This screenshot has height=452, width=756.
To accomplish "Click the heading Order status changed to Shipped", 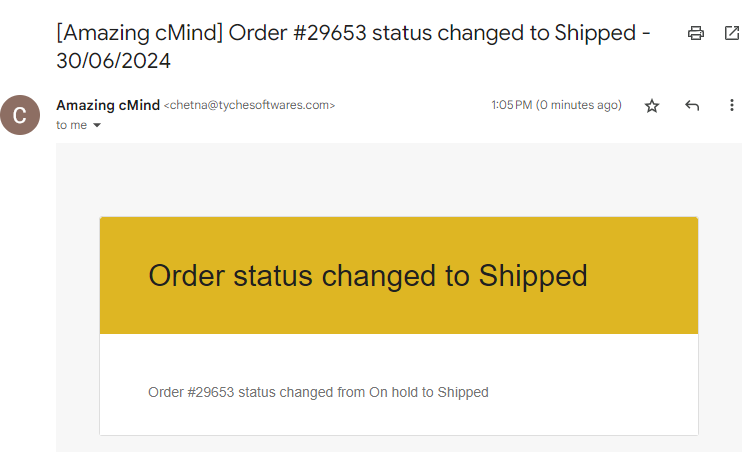I will [368, 276].
